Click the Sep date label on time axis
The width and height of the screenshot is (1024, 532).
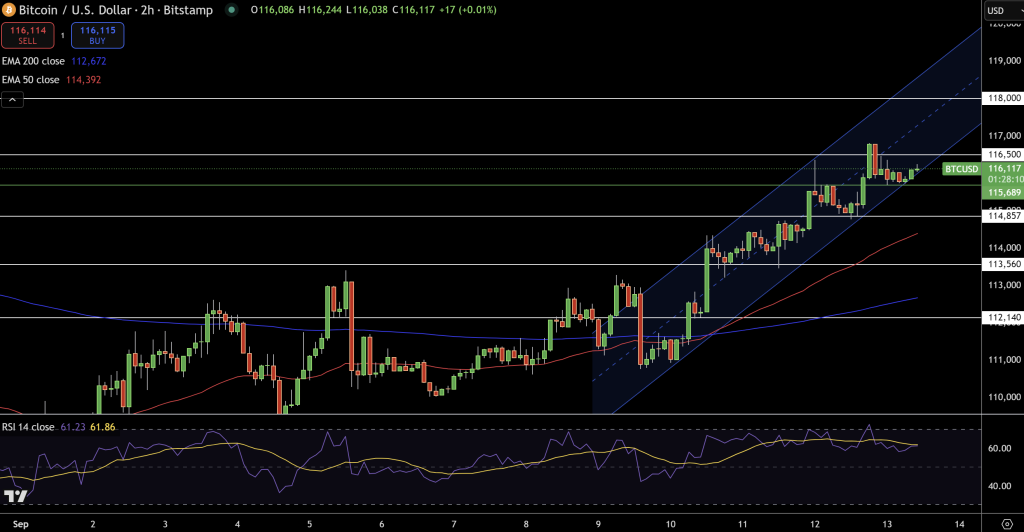tap(20, 524)
